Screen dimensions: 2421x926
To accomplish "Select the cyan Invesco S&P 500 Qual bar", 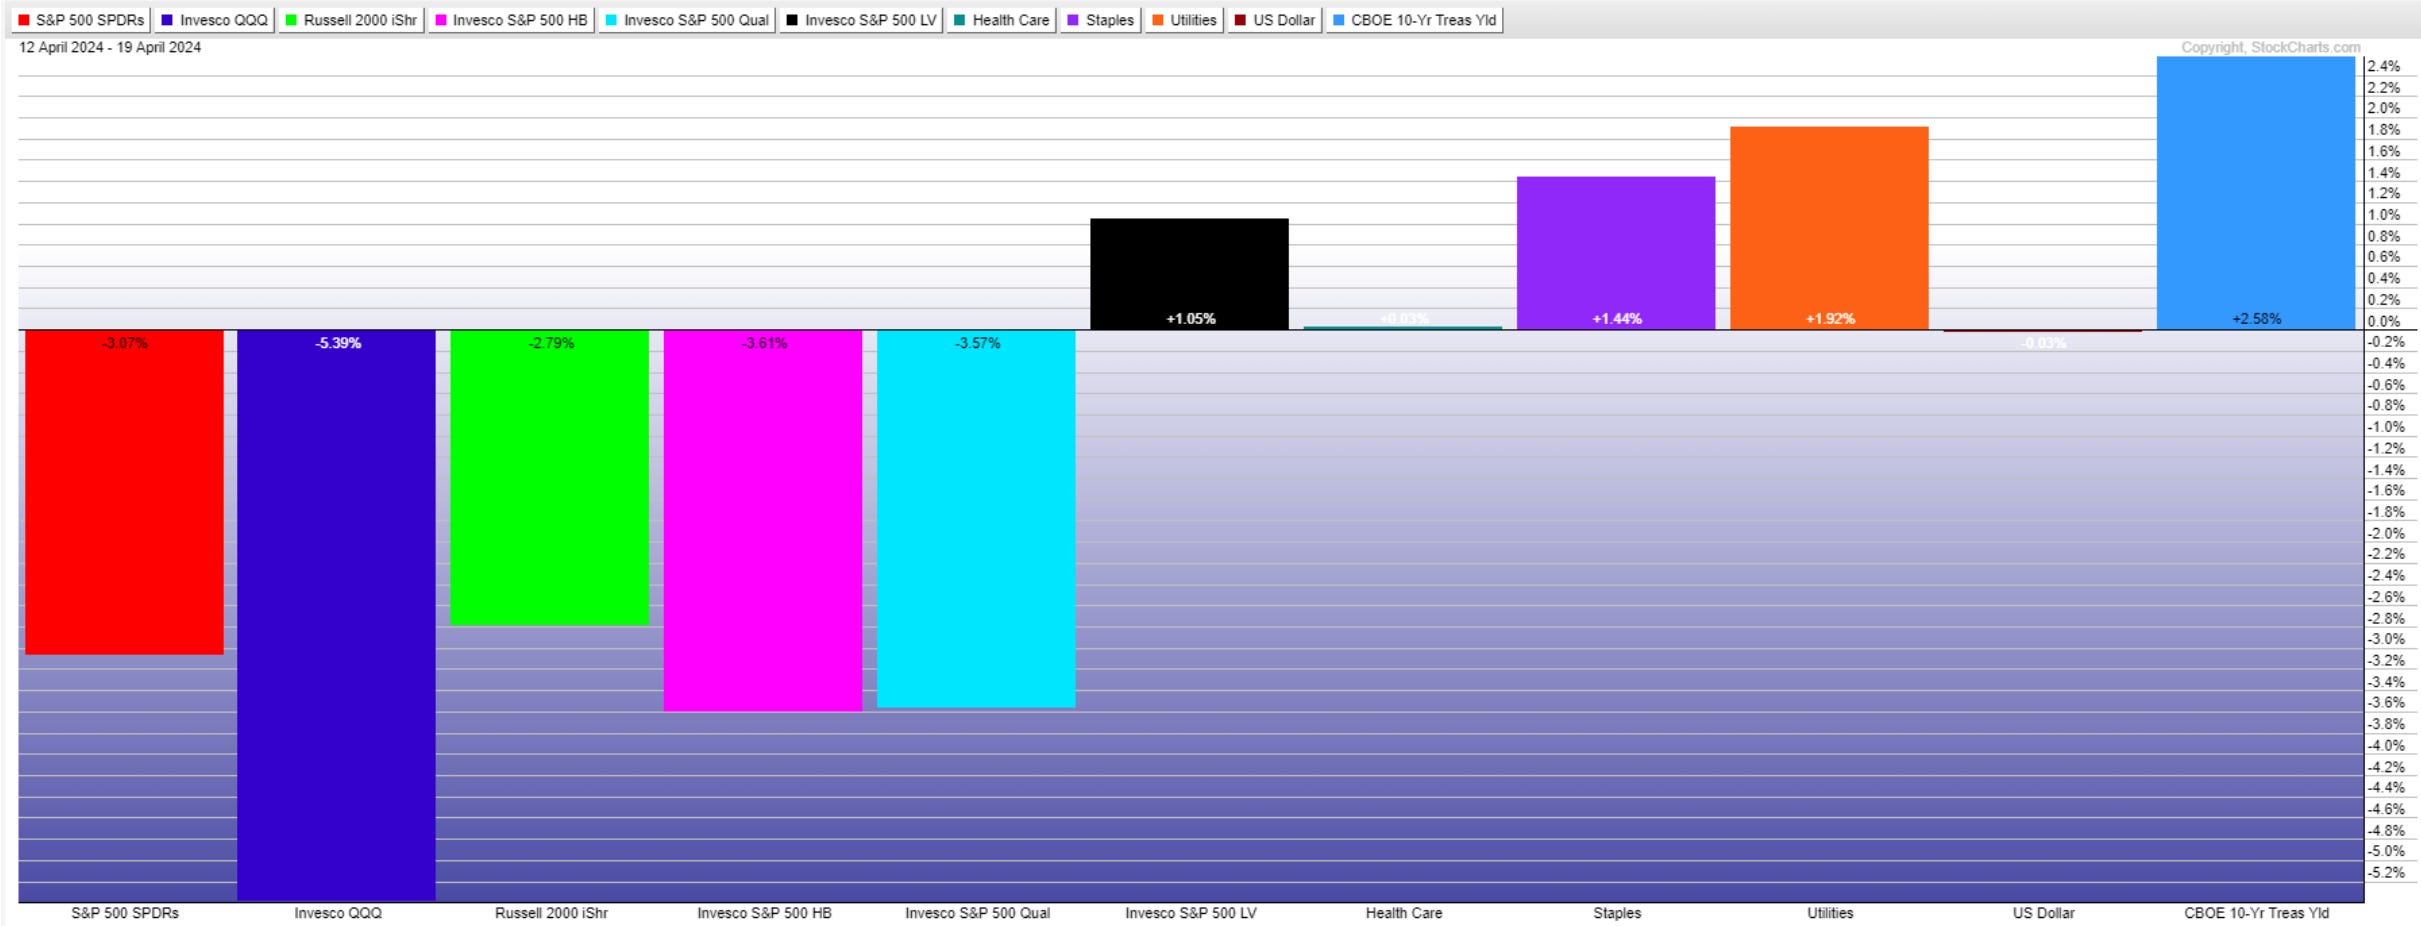I will (x=976, y=519).
